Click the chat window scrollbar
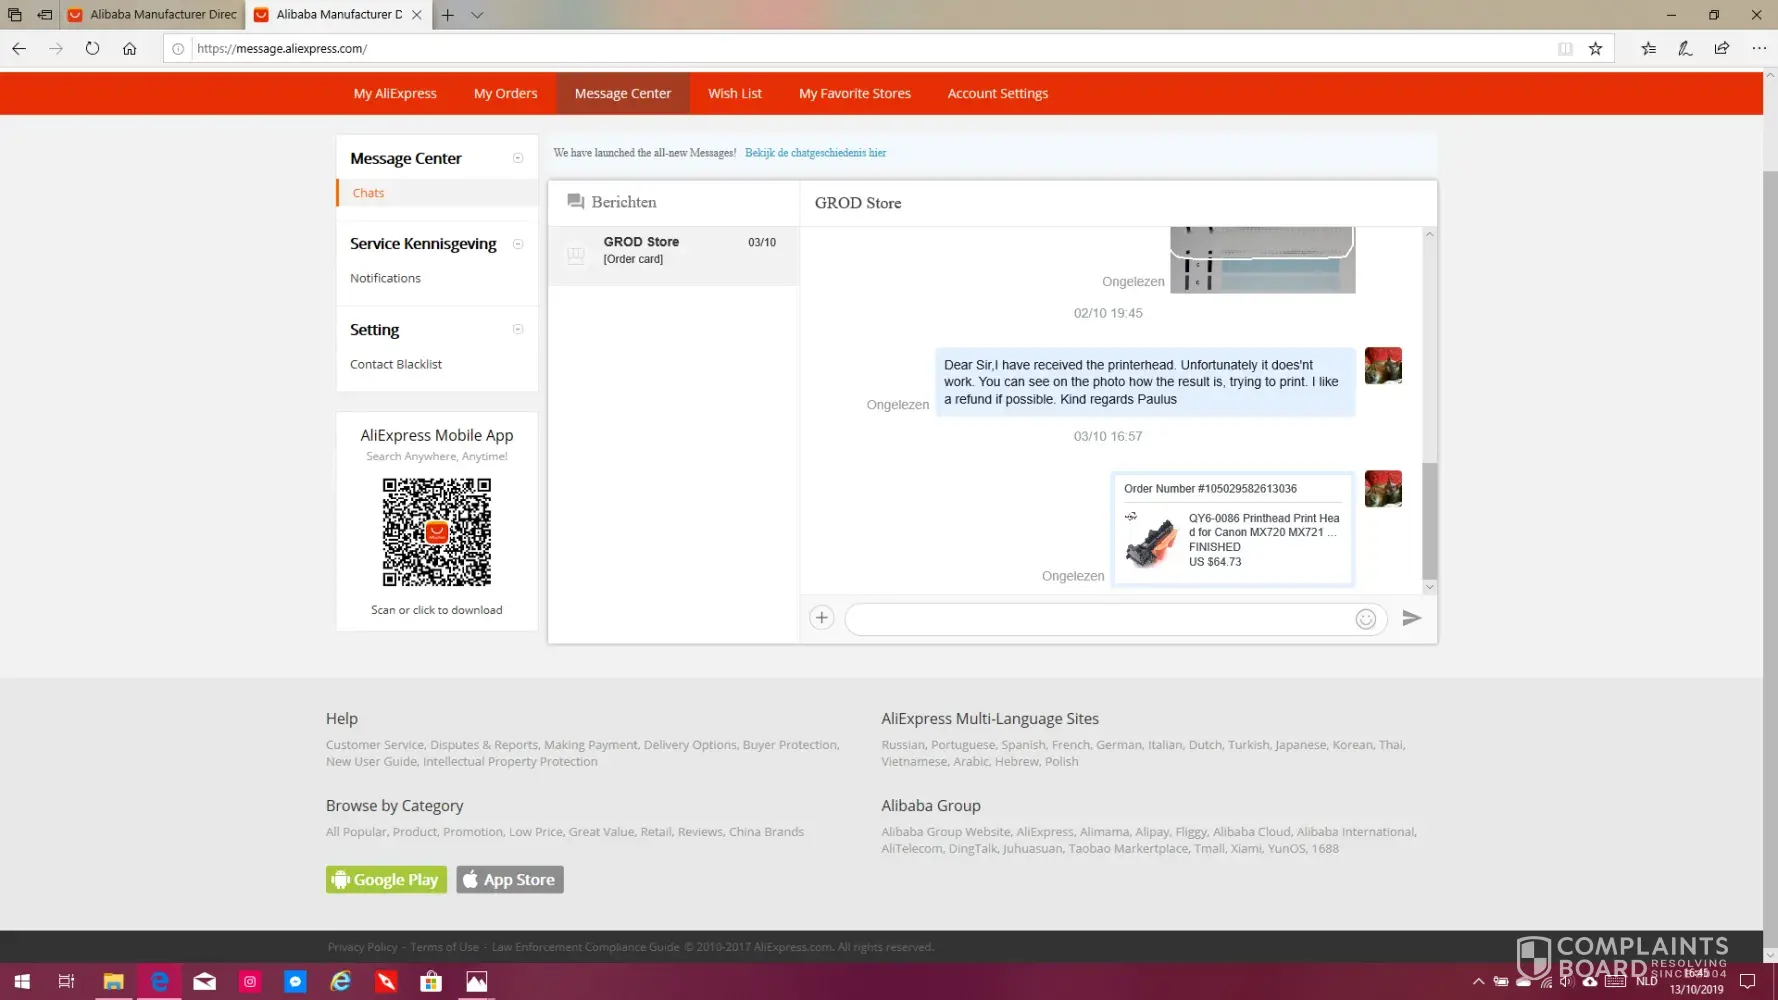Image resolution: width=1778 pixels, height=1000 pixels. tap(1429, 520)
